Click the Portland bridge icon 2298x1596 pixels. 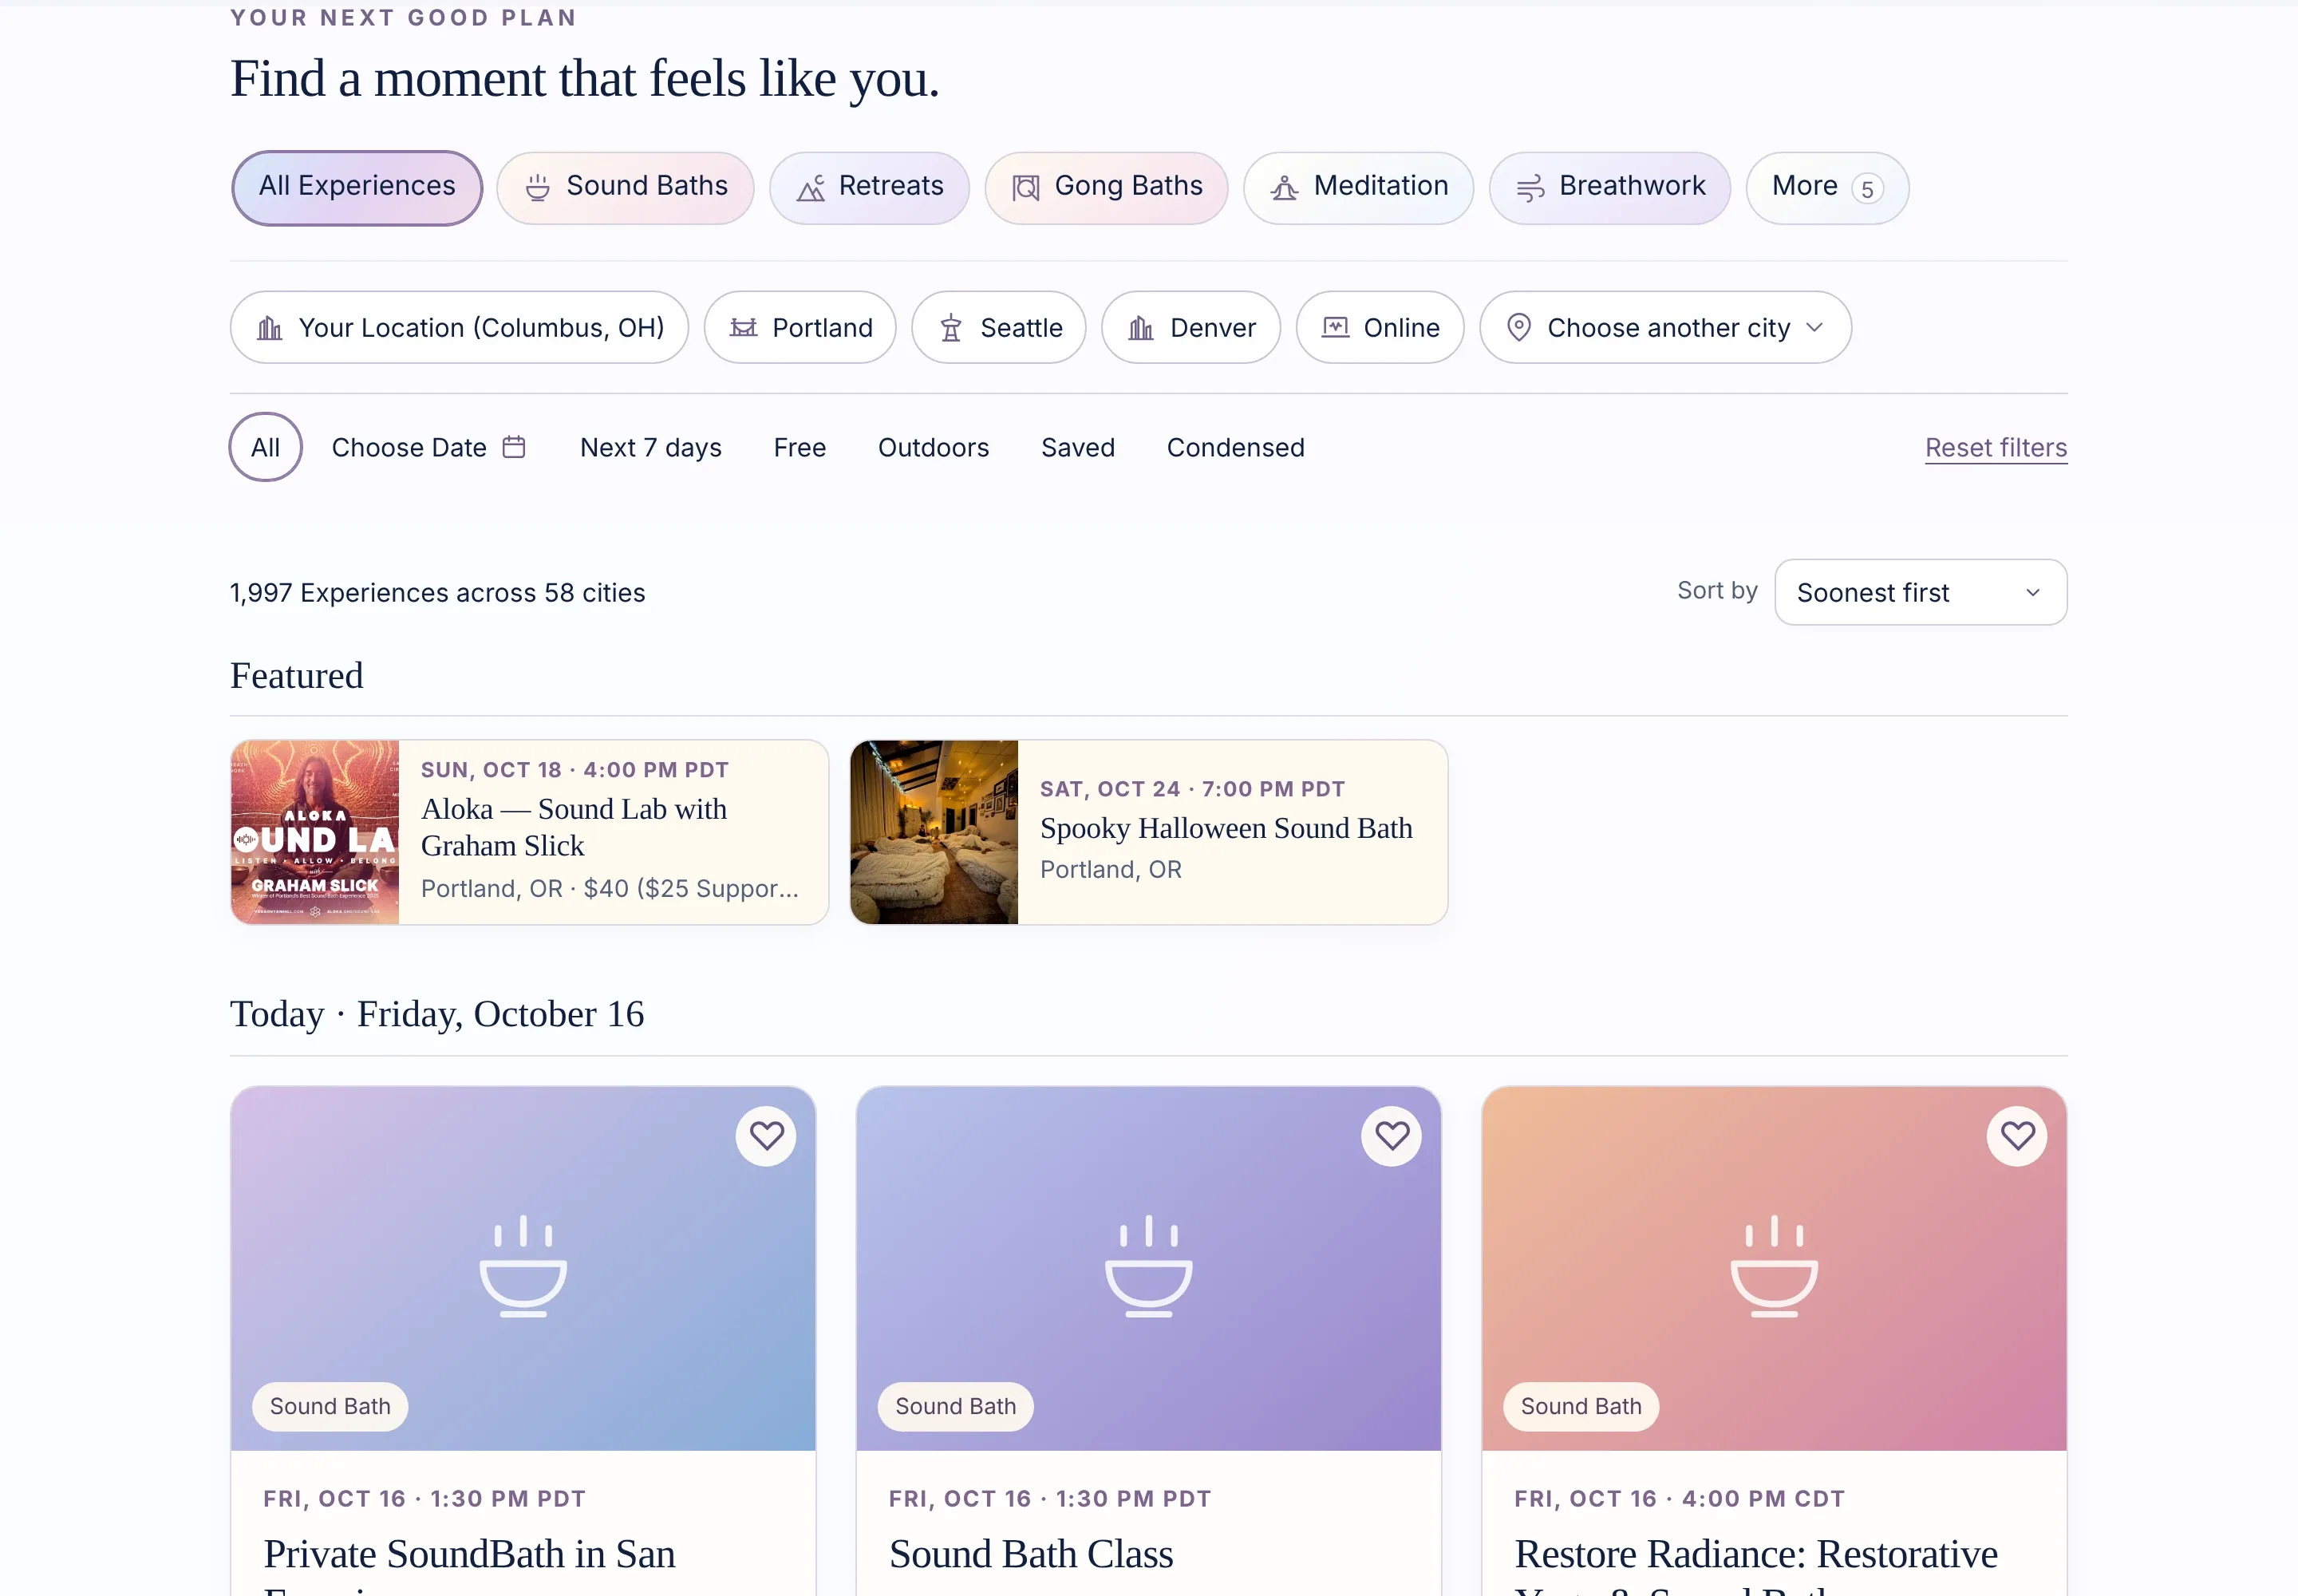[x=743, y=328]
